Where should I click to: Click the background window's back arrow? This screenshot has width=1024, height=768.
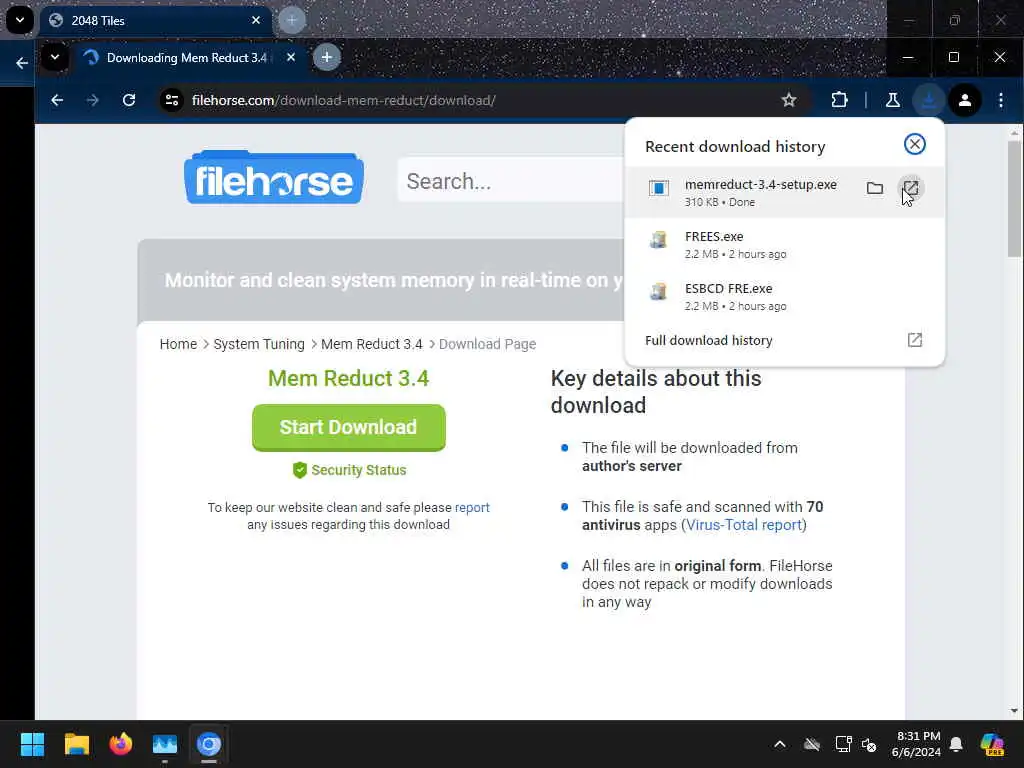(22, 63)
